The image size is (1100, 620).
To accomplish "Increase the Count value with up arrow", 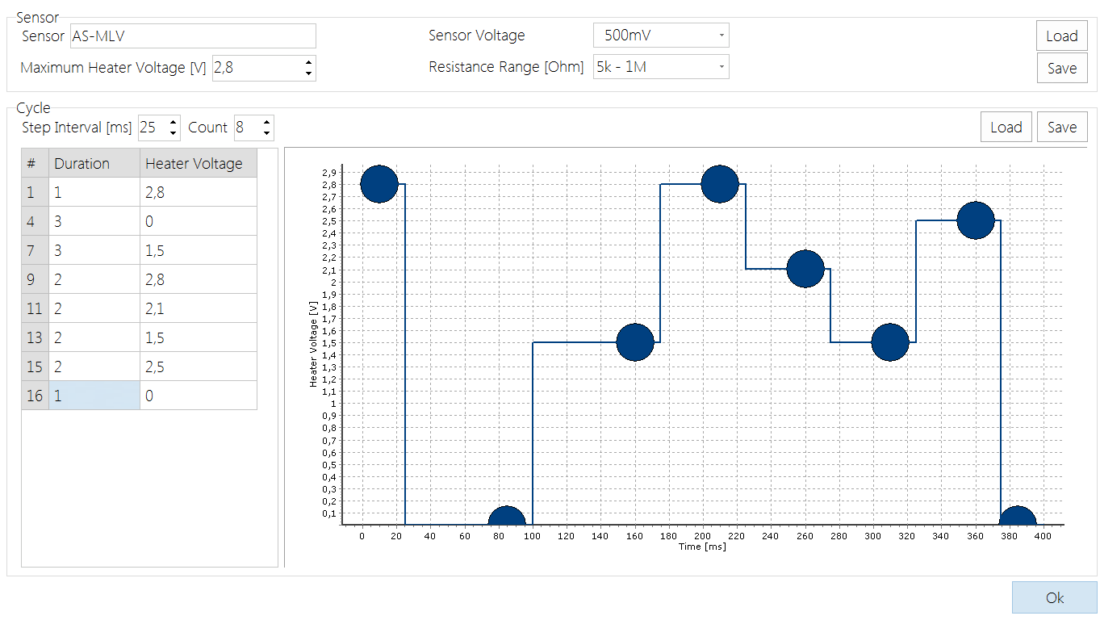I will (x=266, y=122).
